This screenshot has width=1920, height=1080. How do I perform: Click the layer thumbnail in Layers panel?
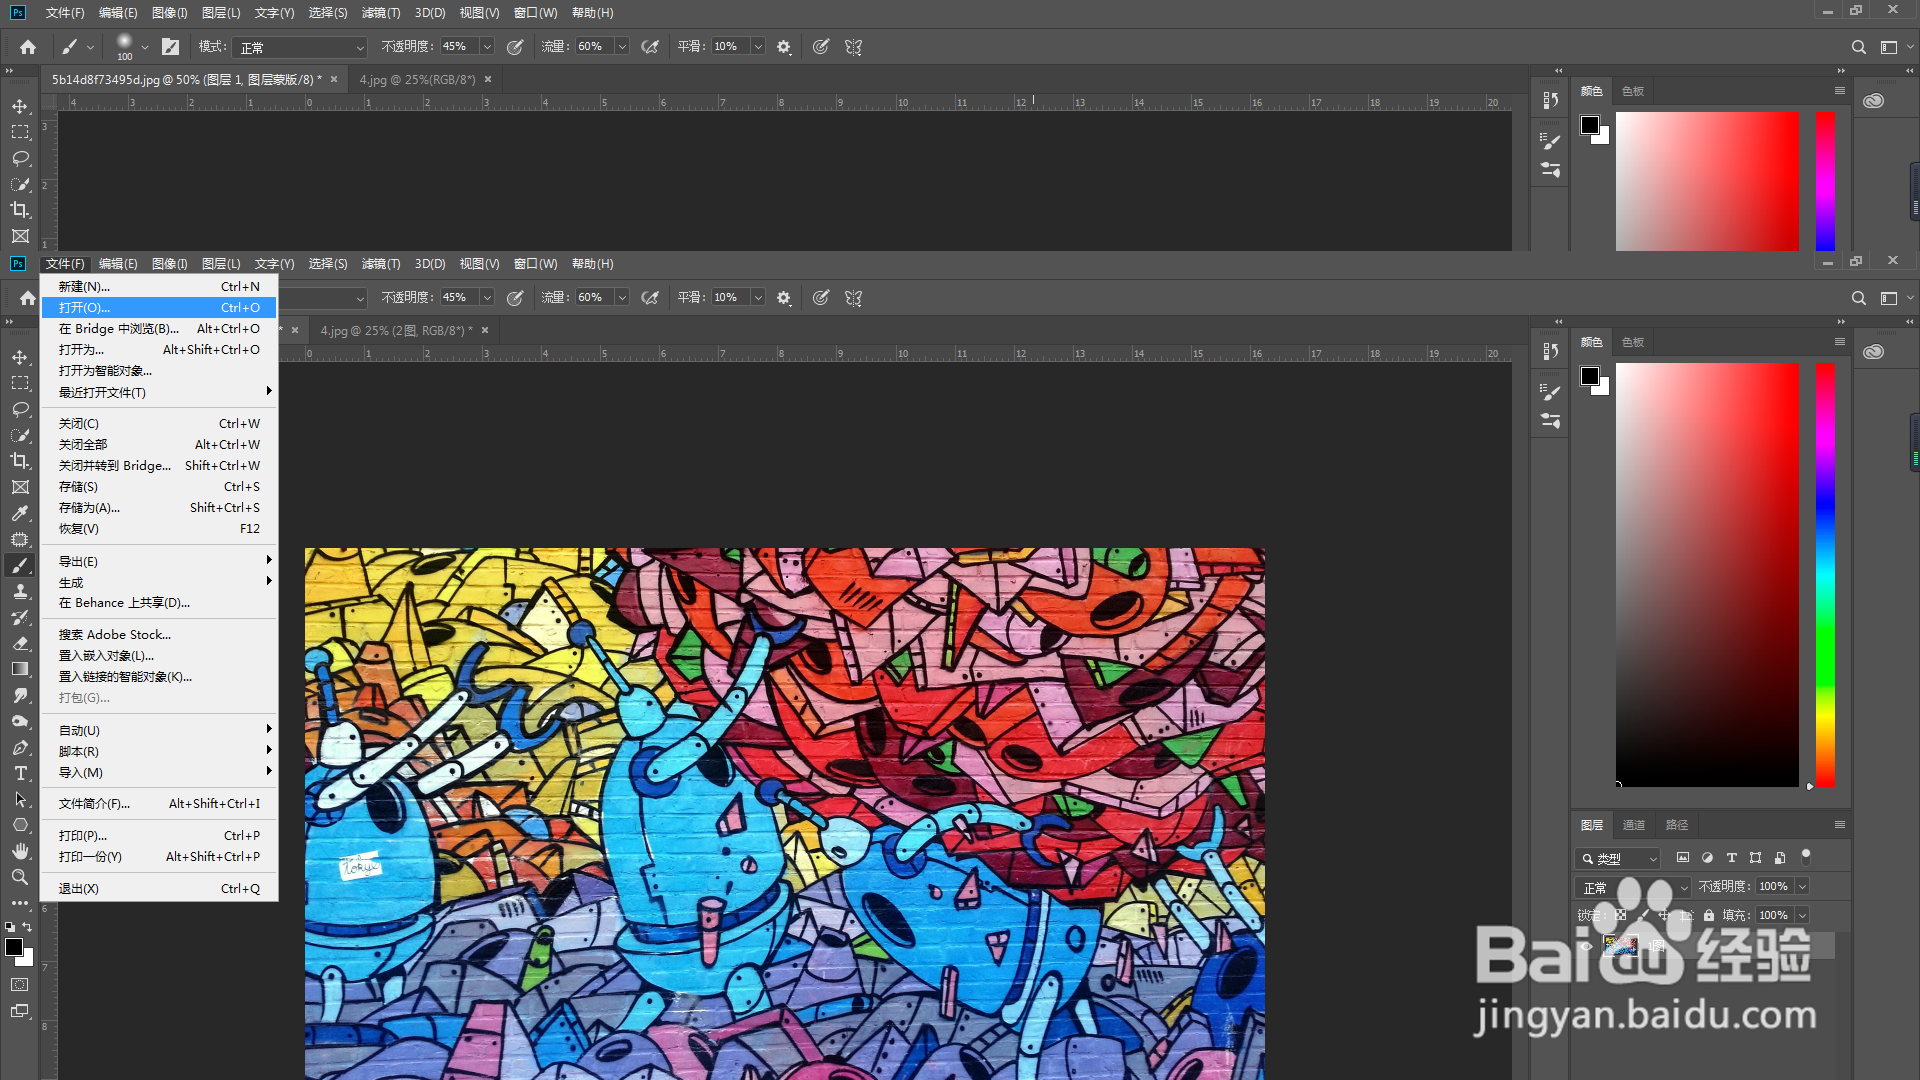(x=1620, y=945)
